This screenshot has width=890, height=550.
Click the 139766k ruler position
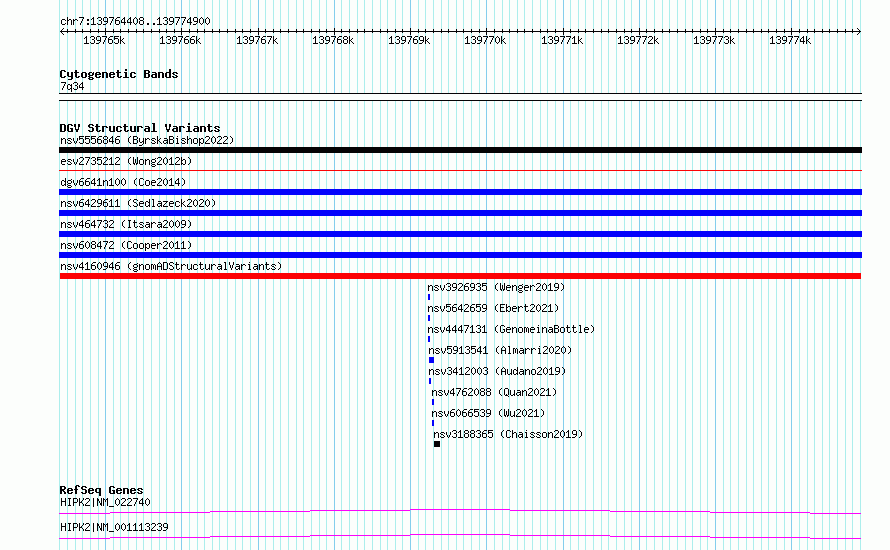coord(180,40)
